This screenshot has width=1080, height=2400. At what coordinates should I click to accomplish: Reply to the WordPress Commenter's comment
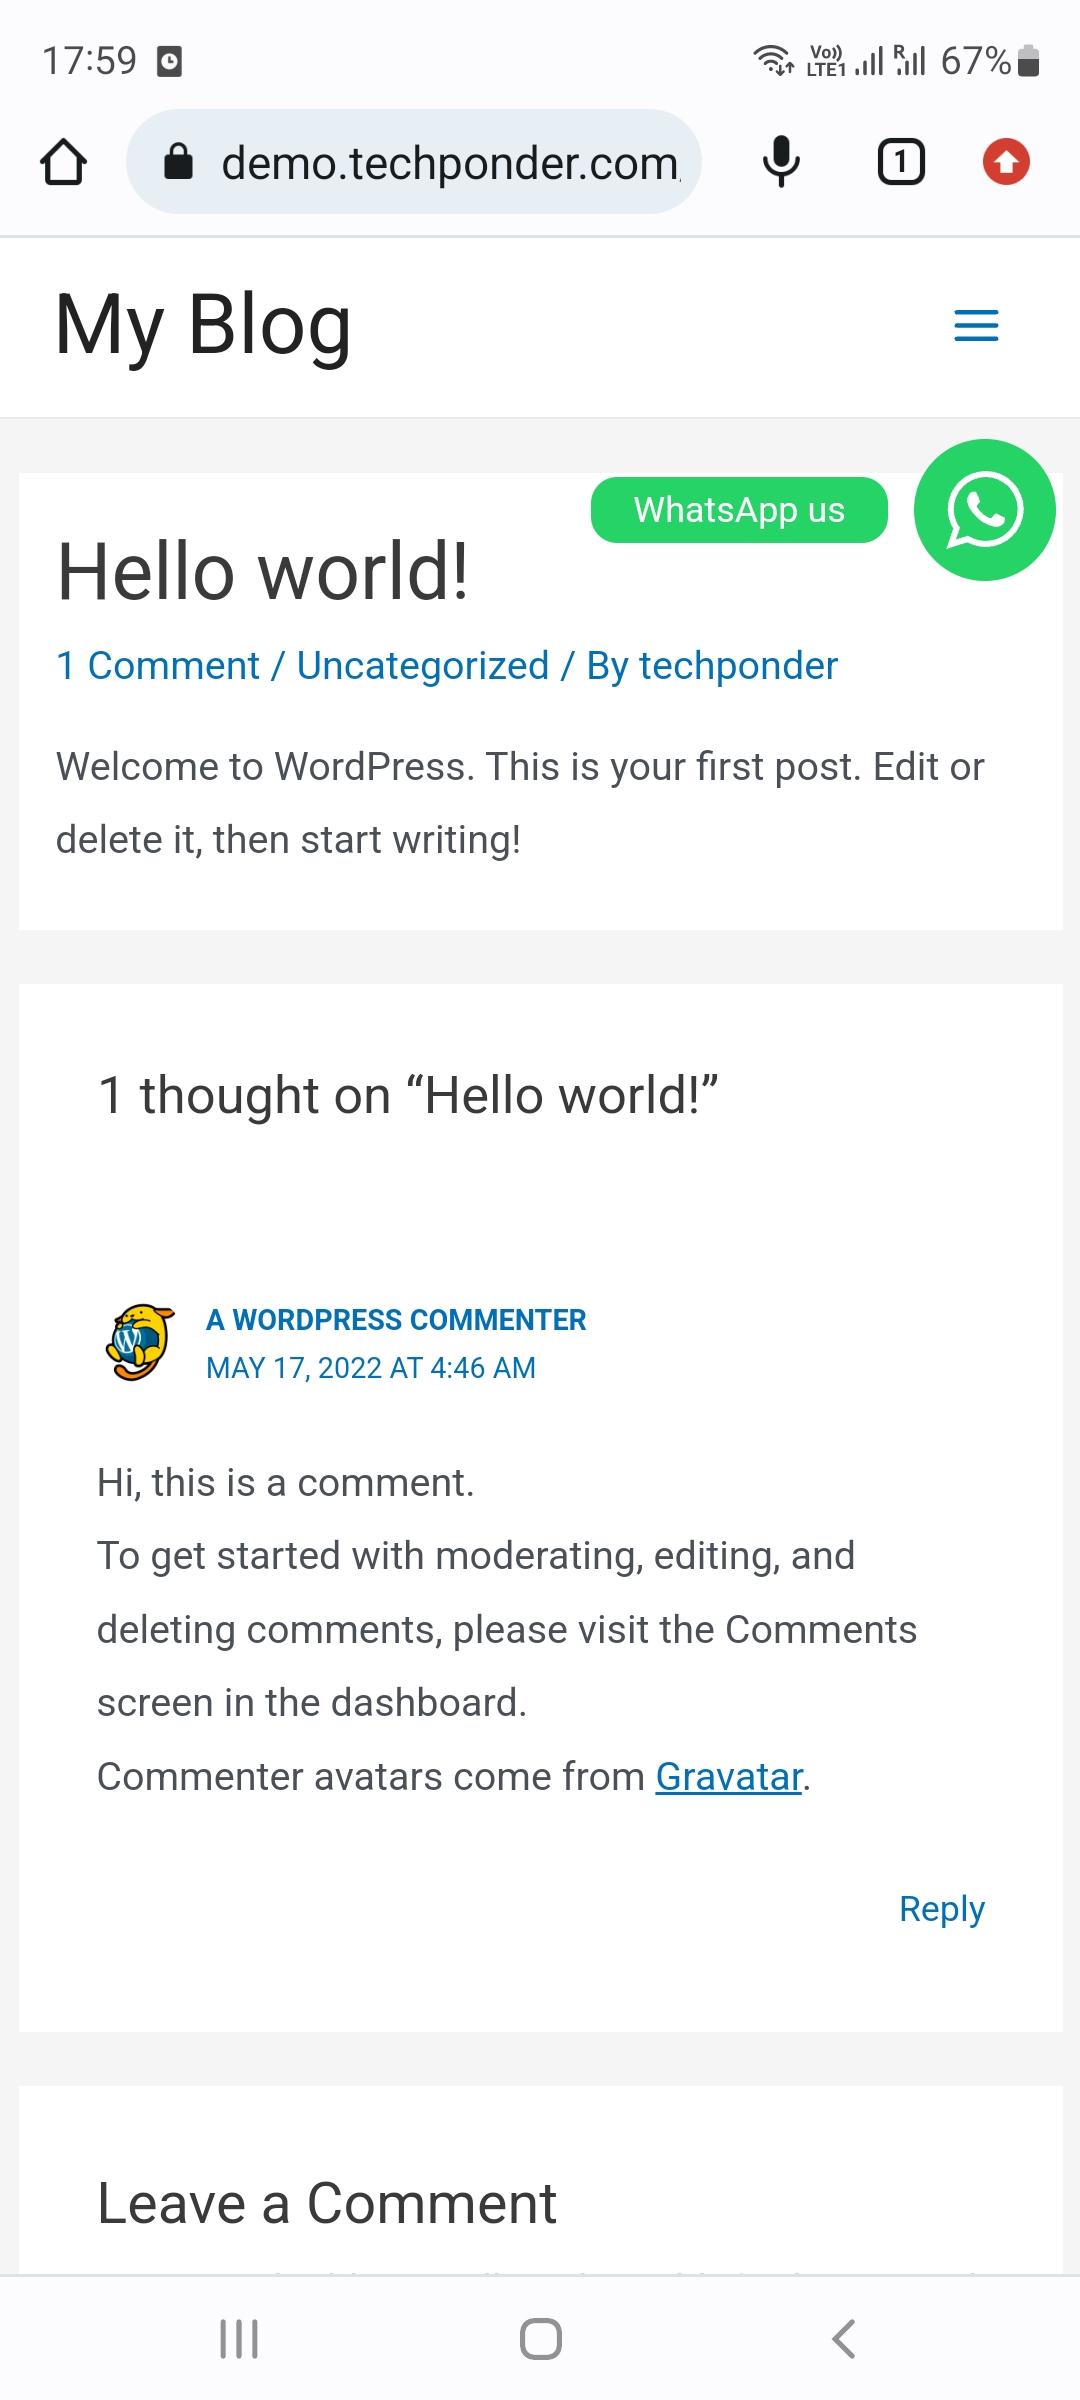coord(940,1907)
